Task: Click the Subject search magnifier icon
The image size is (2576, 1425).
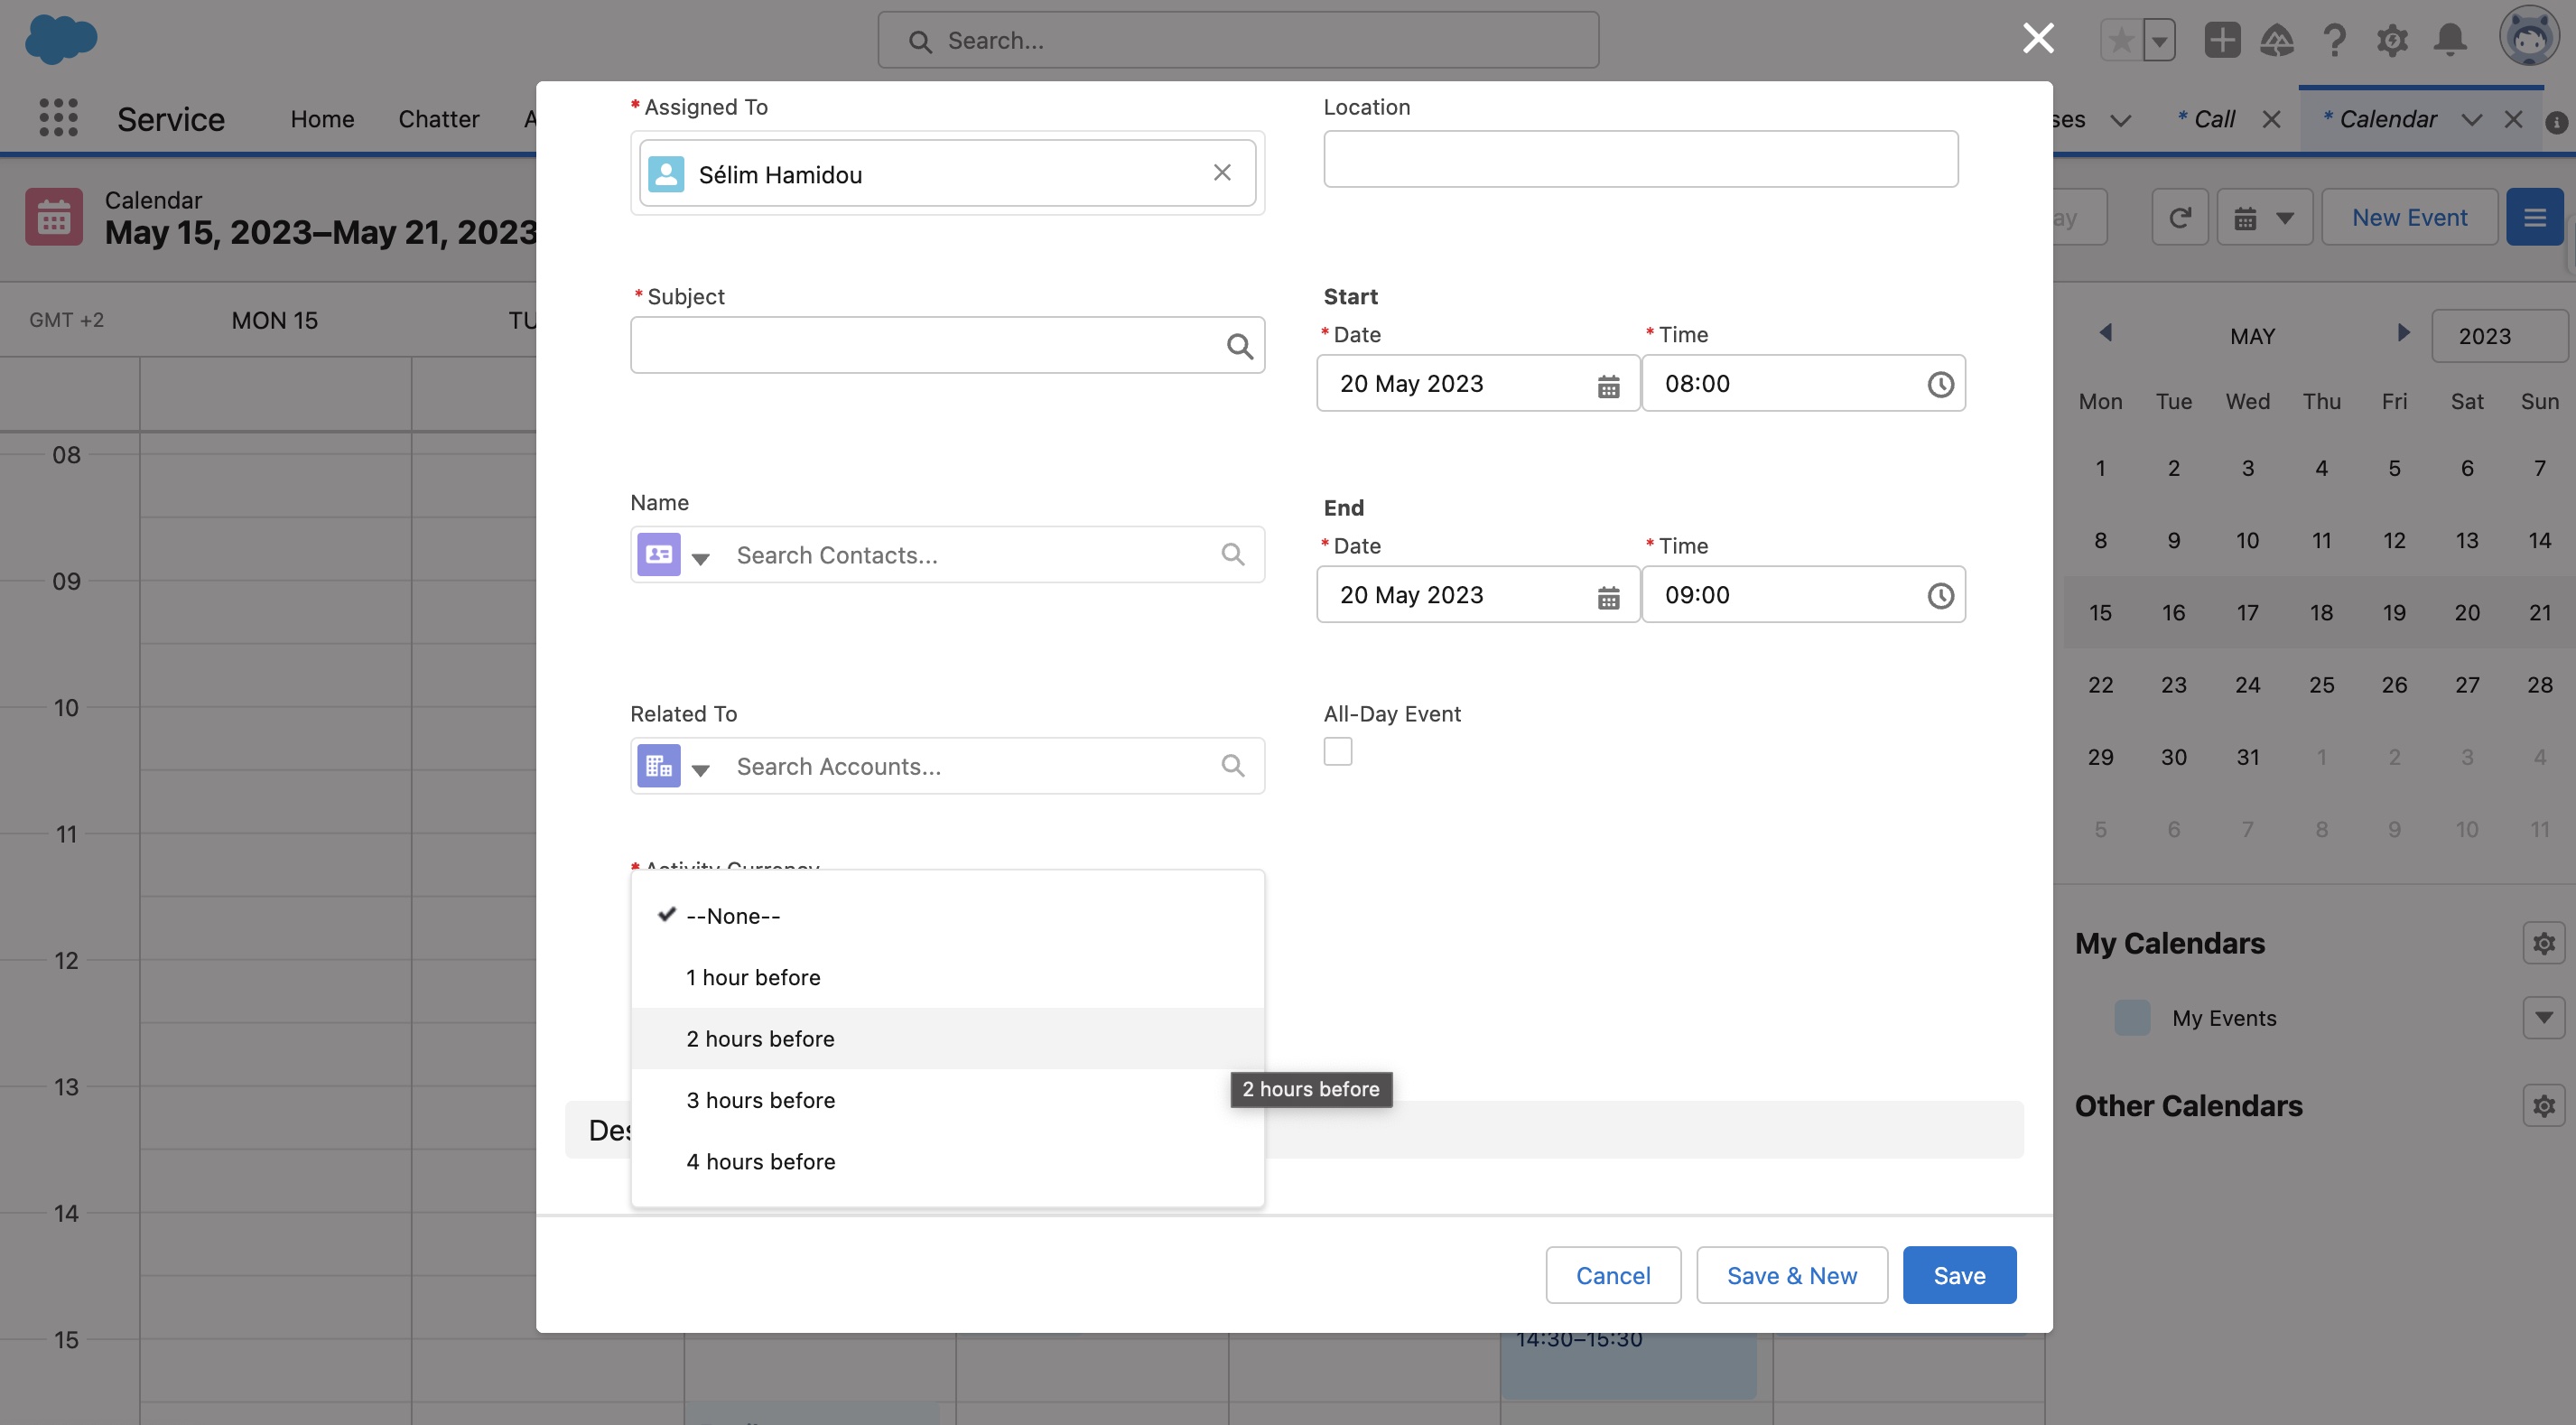Action: (1240, 346)
